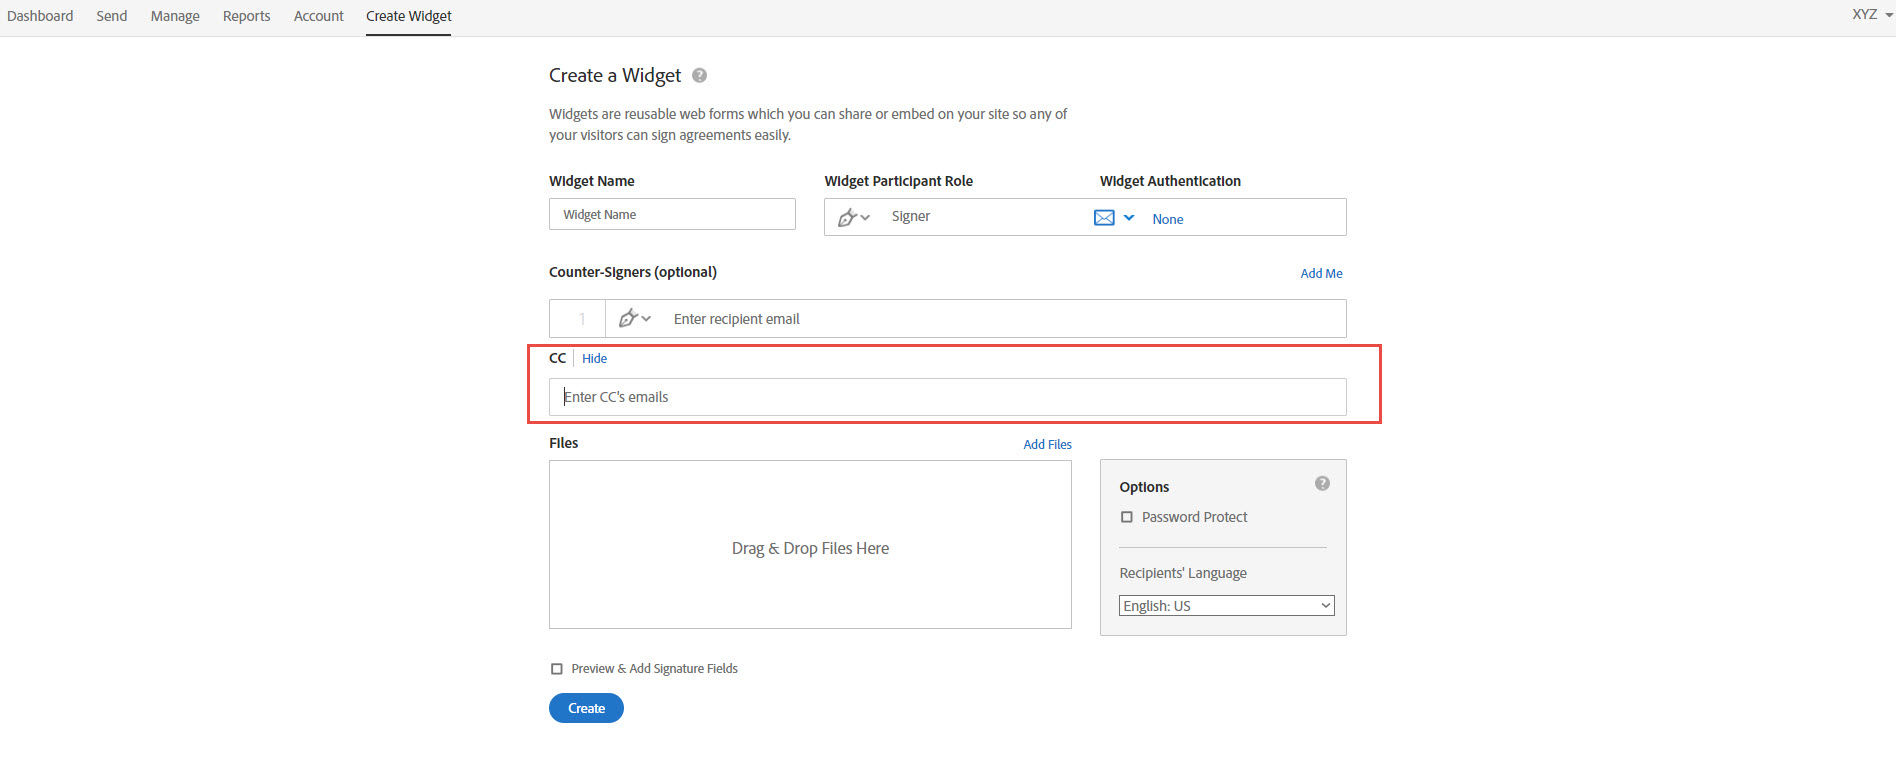
Task: Click the envelope icon in Widget Authentication
Action: click(1104, 217)
